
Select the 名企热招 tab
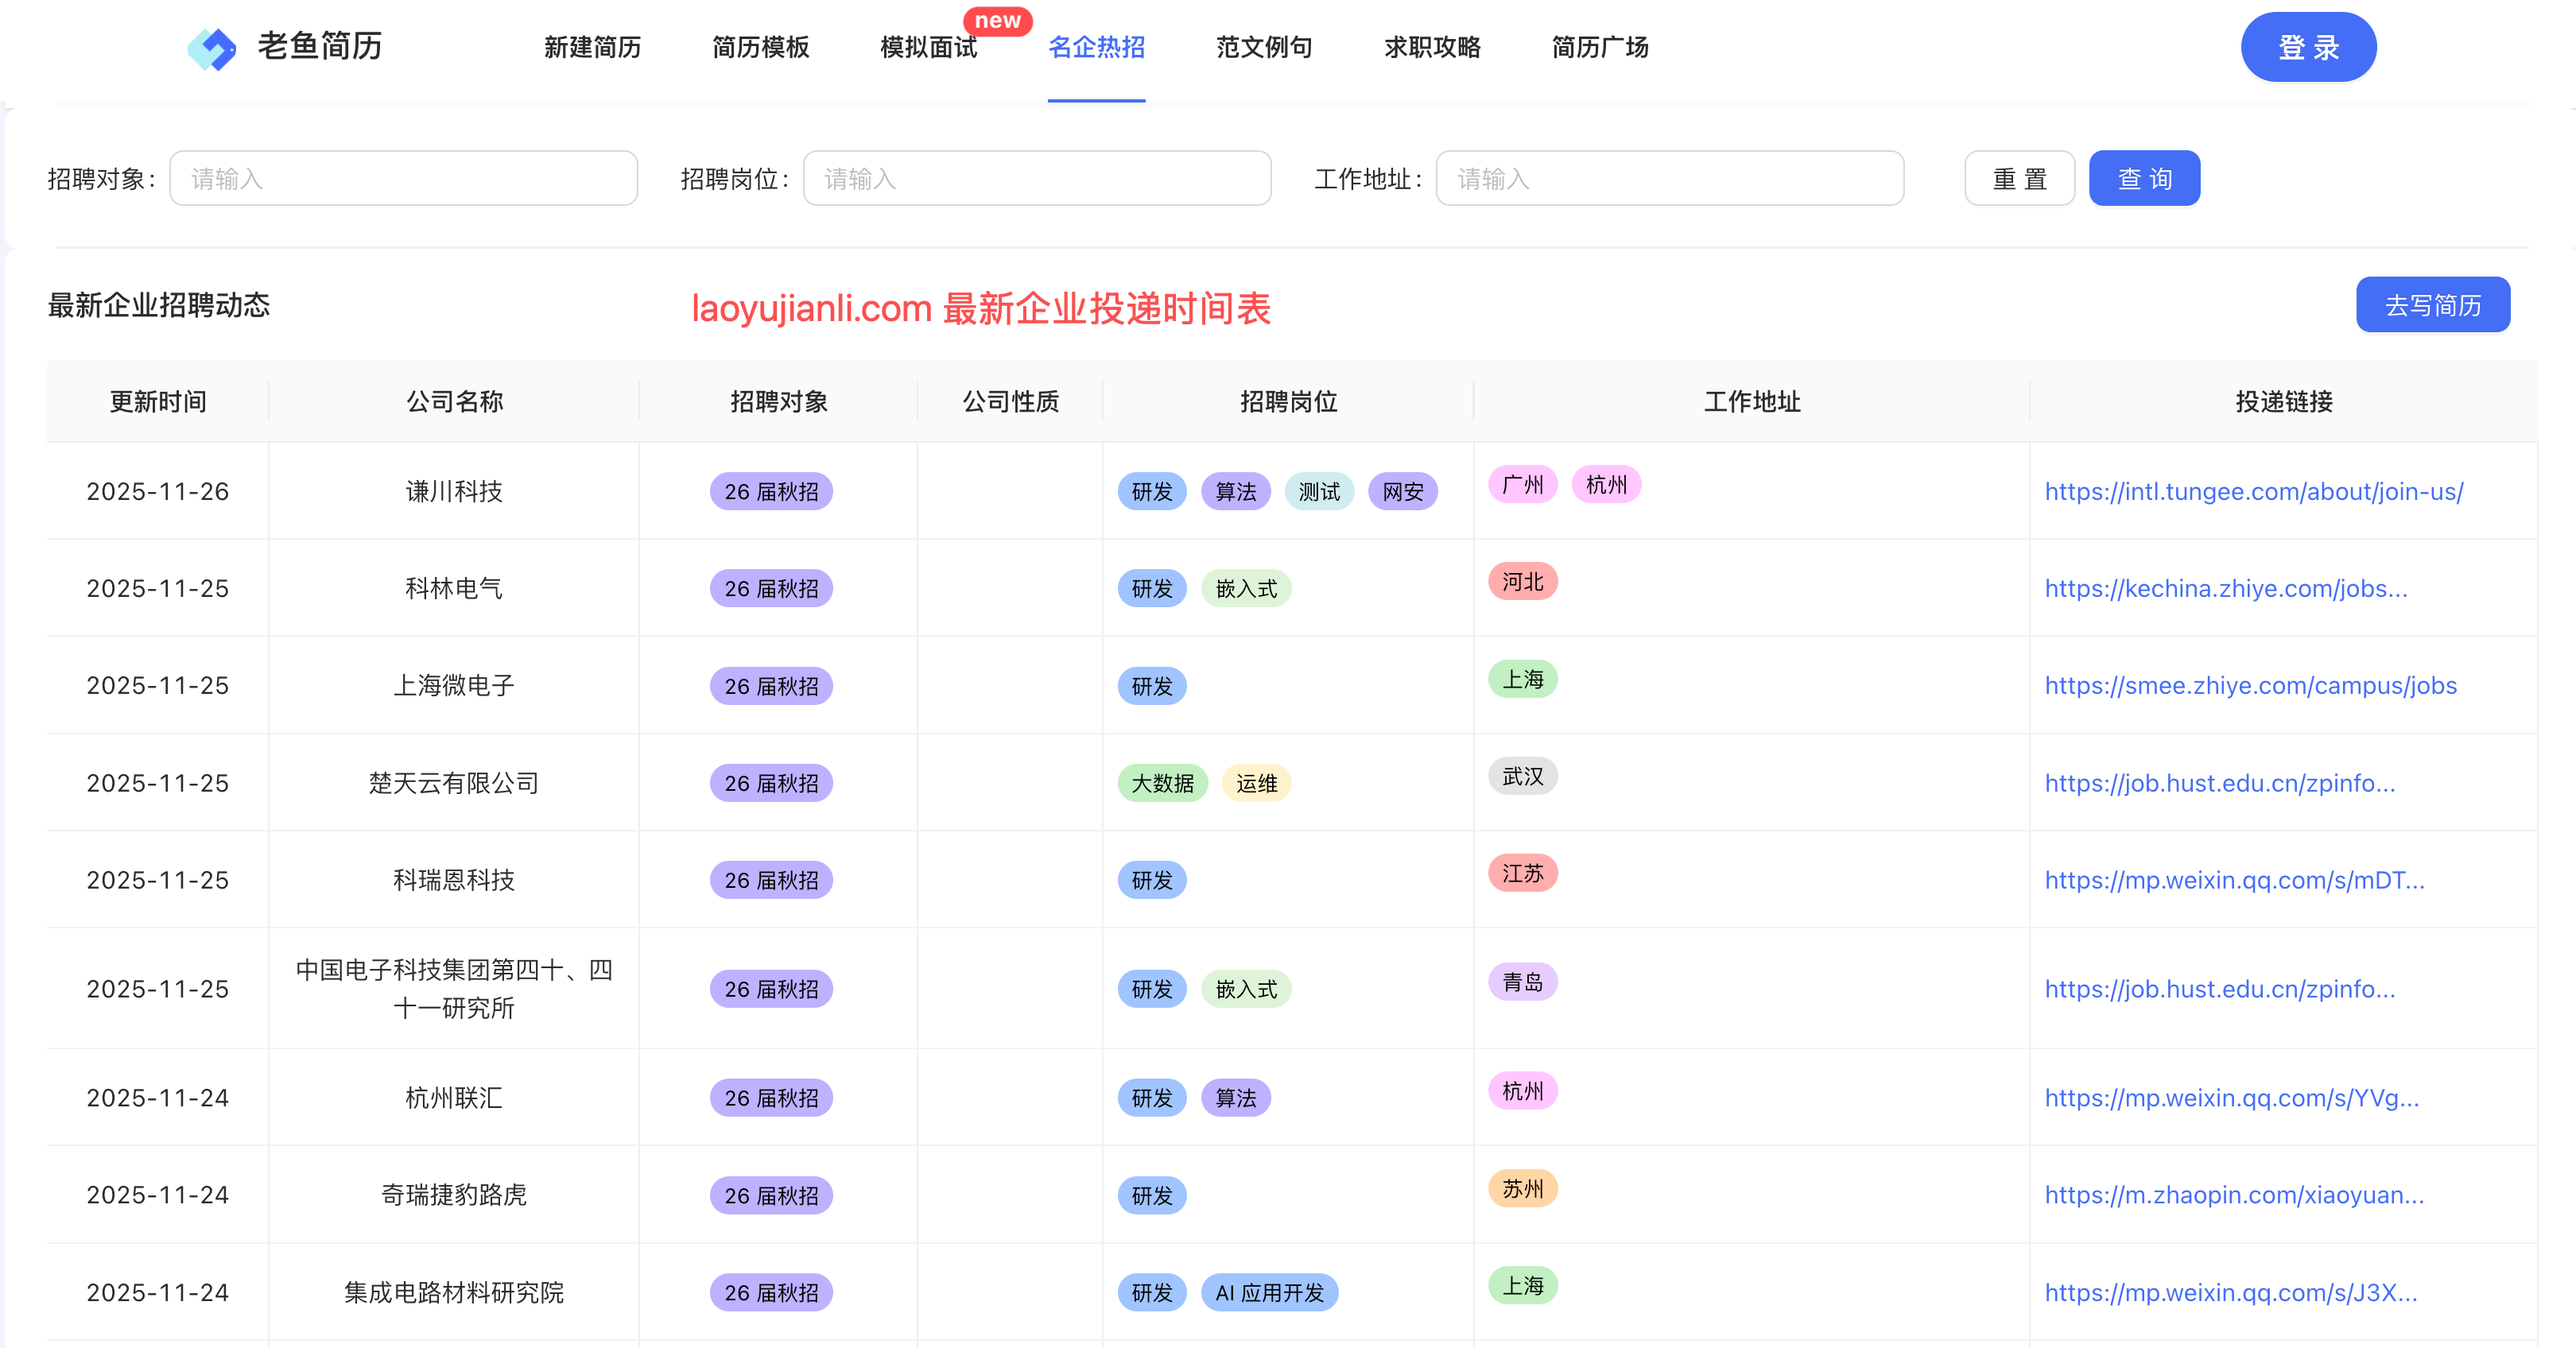click(x=1096, y=48)
